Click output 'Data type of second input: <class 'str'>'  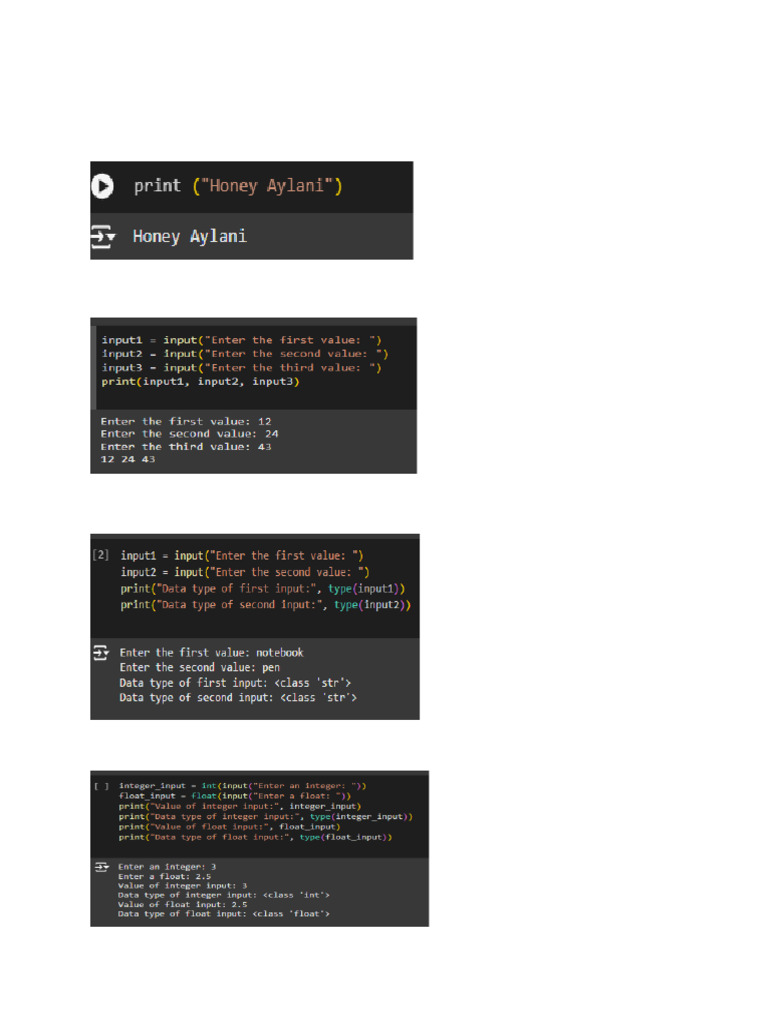click(238, 697)
